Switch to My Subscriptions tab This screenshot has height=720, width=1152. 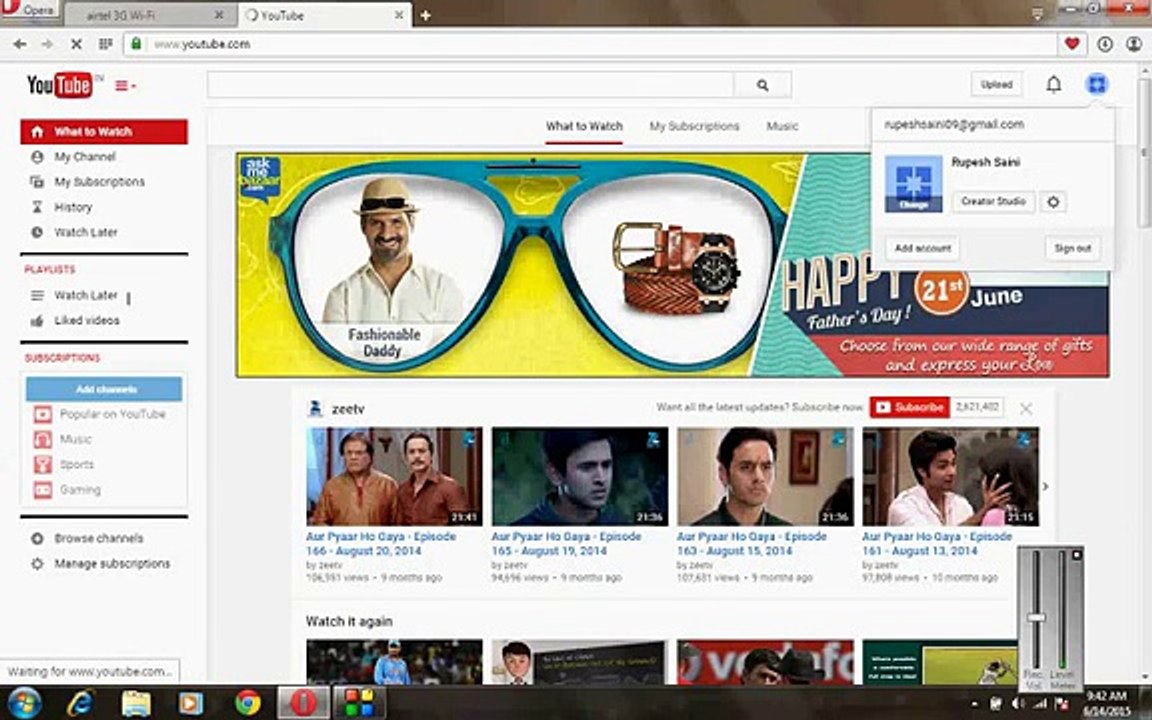point(694,126)
